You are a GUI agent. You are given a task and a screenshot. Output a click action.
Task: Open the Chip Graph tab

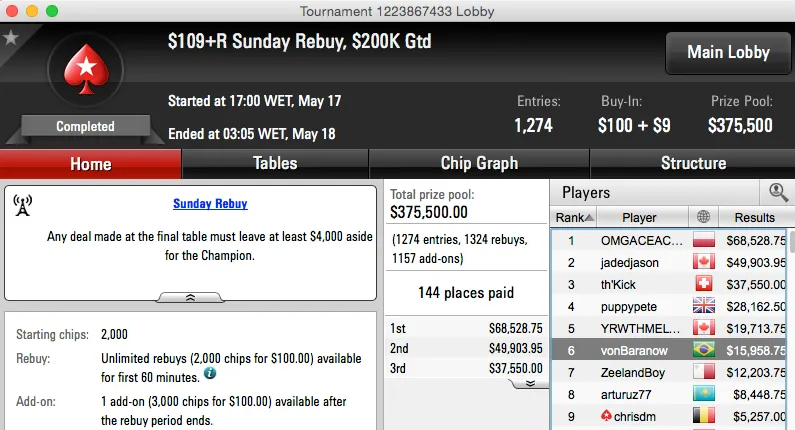(x=479, y=164)
